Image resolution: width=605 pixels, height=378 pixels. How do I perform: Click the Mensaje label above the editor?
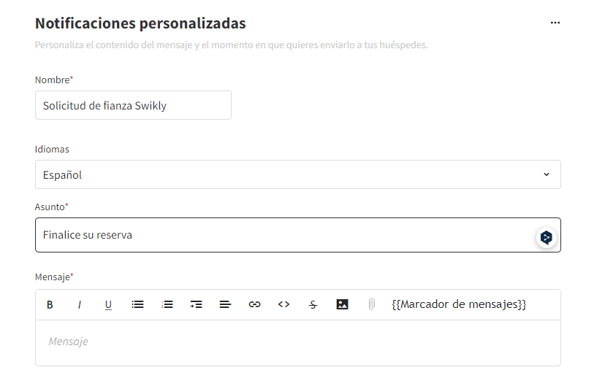click(54, 277)
